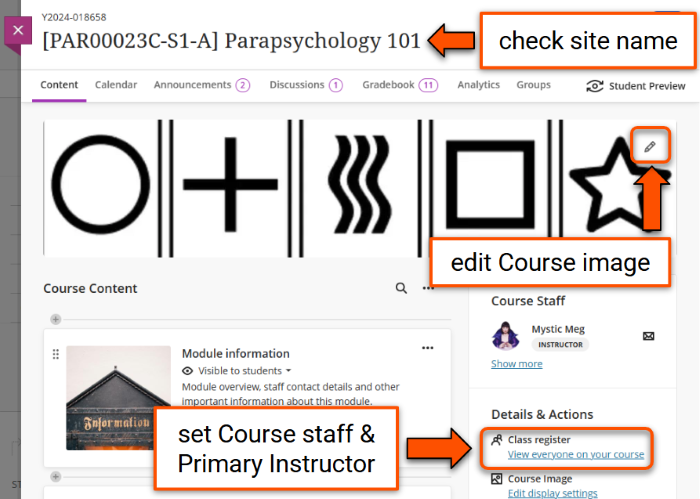Click the Class register icon
The width and height of the screenshot is (700, 499).
pyautogui.click(x=497, y=440)
